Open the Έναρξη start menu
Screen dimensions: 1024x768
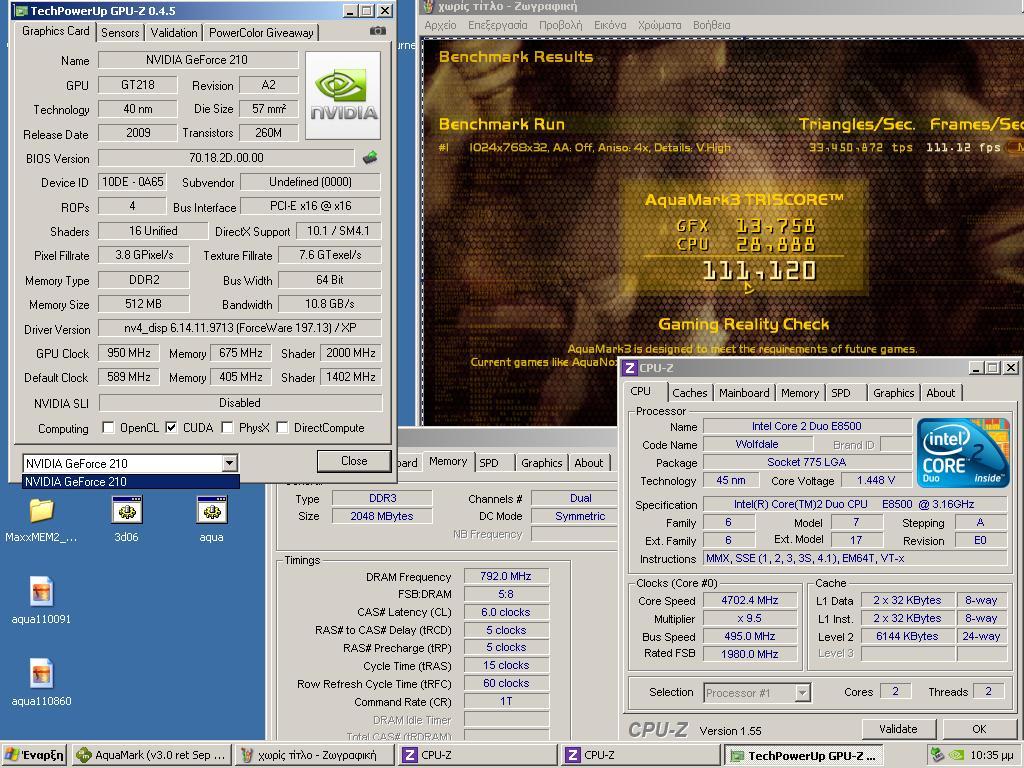(34, 755)
